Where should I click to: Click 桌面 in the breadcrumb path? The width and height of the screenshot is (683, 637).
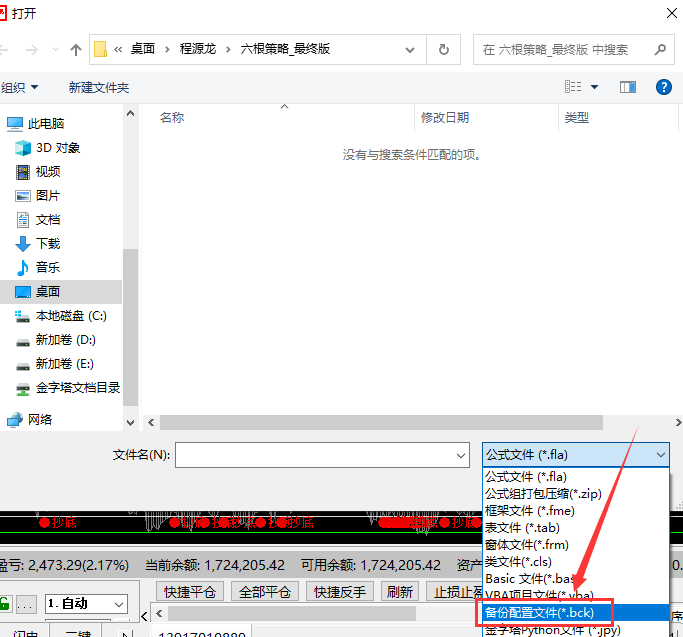[x=143, y=49]
